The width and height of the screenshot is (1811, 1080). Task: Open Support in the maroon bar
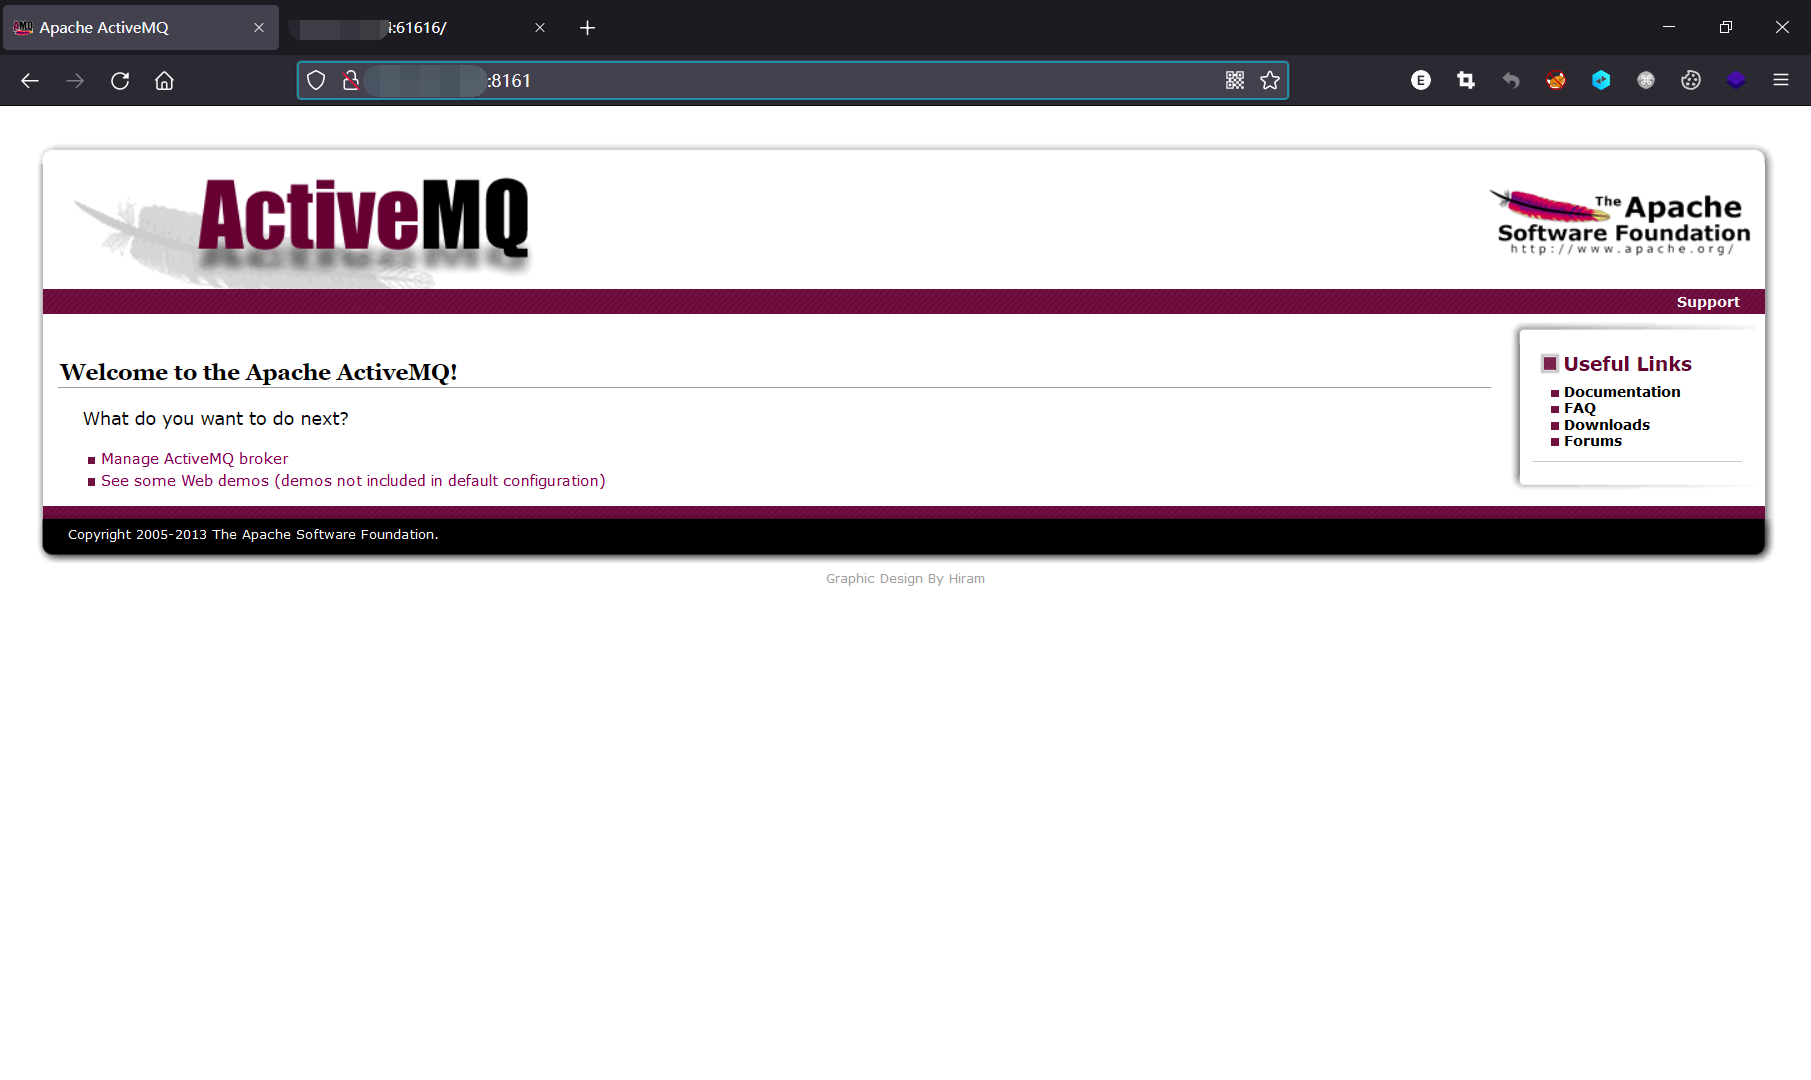[1708, 302]
